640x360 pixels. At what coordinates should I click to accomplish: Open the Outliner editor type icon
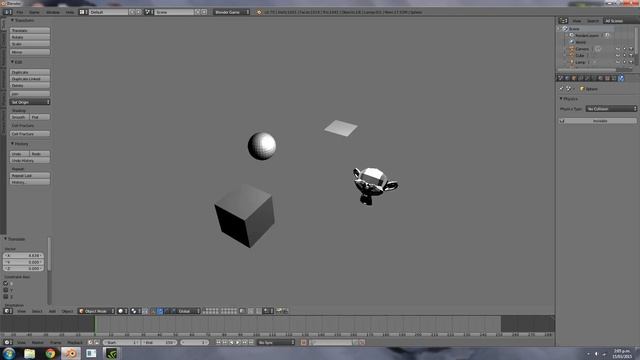click(x=564, y=21)
